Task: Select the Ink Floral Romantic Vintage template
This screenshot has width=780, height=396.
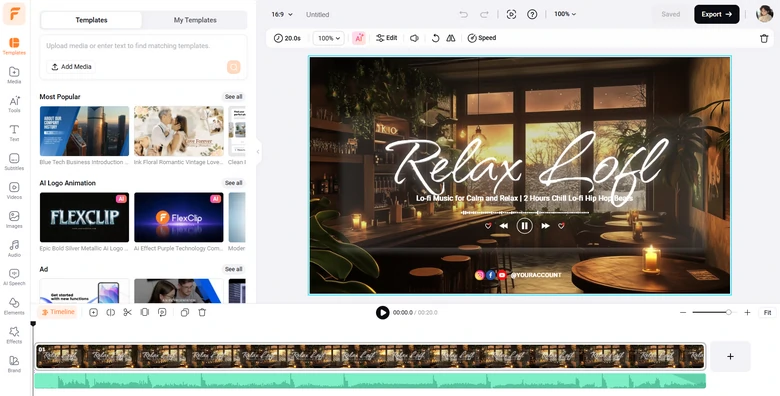Action: (179, 131)
